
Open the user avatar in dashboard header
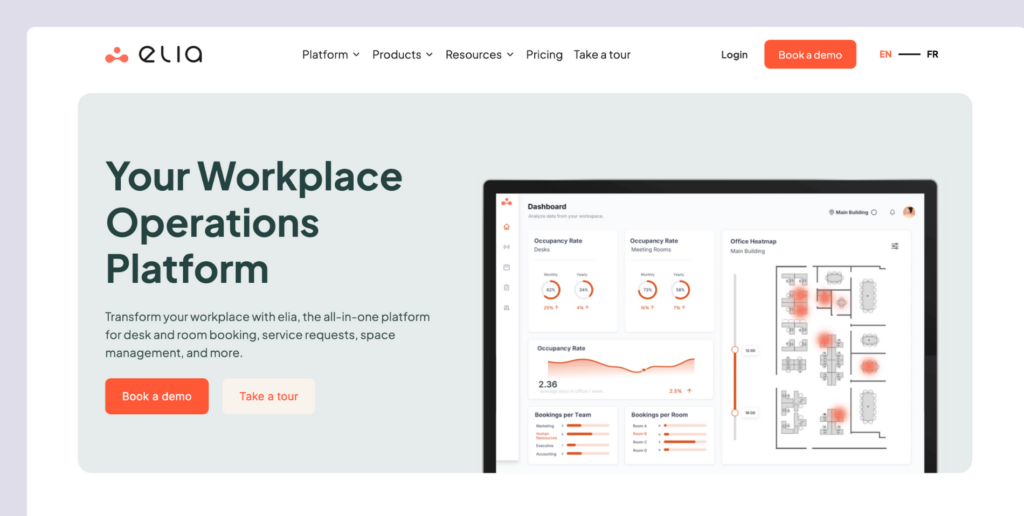pyautogui.click(x=909, y=212)
